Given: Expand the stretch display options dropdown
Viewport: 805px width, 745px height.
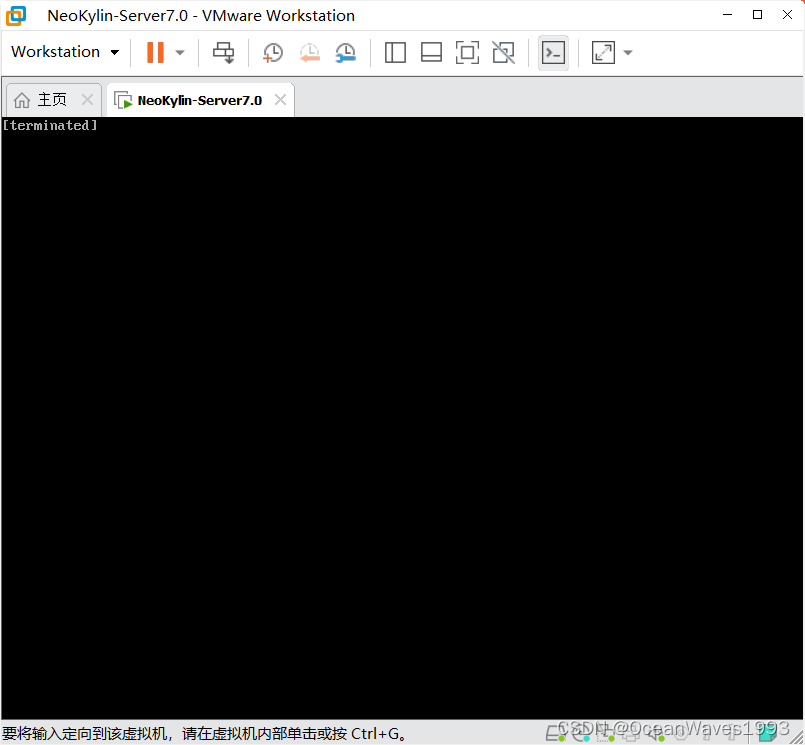Looking at the screenshot, I should (x=627, y=52).
